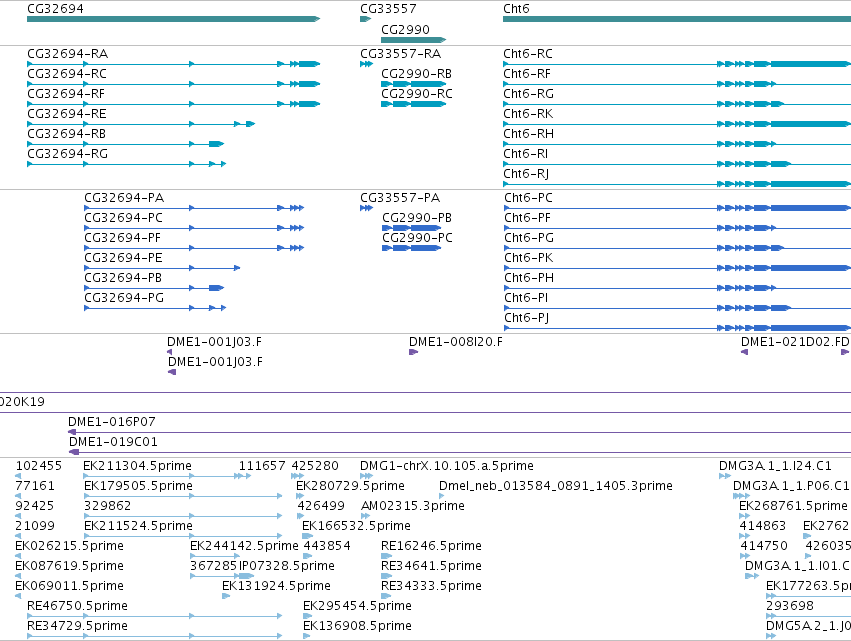851x641 pixels.
Task: Select transcript CG32694-RA
Action: [174, 64]
